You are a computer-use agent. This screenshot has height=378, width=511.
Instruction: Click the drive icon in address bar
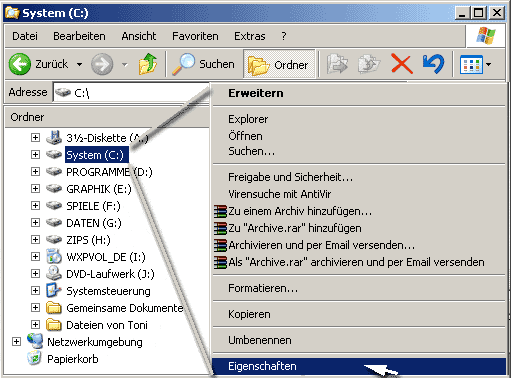[x=63, y=92]
